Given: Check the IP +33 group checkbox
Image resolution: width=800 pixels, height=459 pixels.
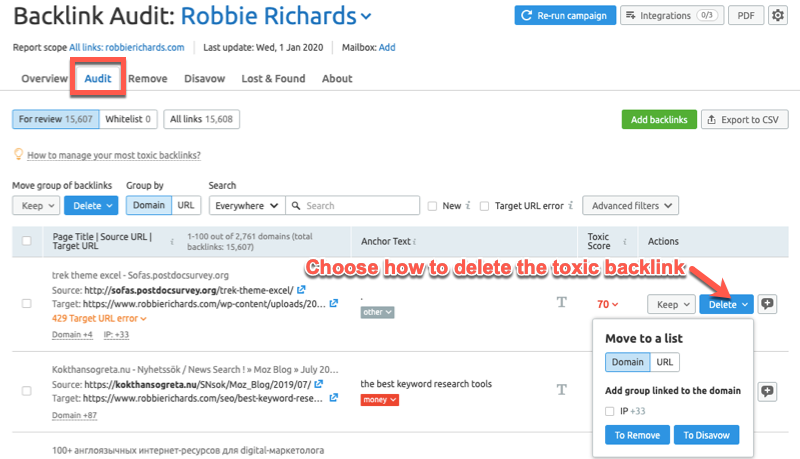Looking at the screenshot, I should tap(610, 411).
